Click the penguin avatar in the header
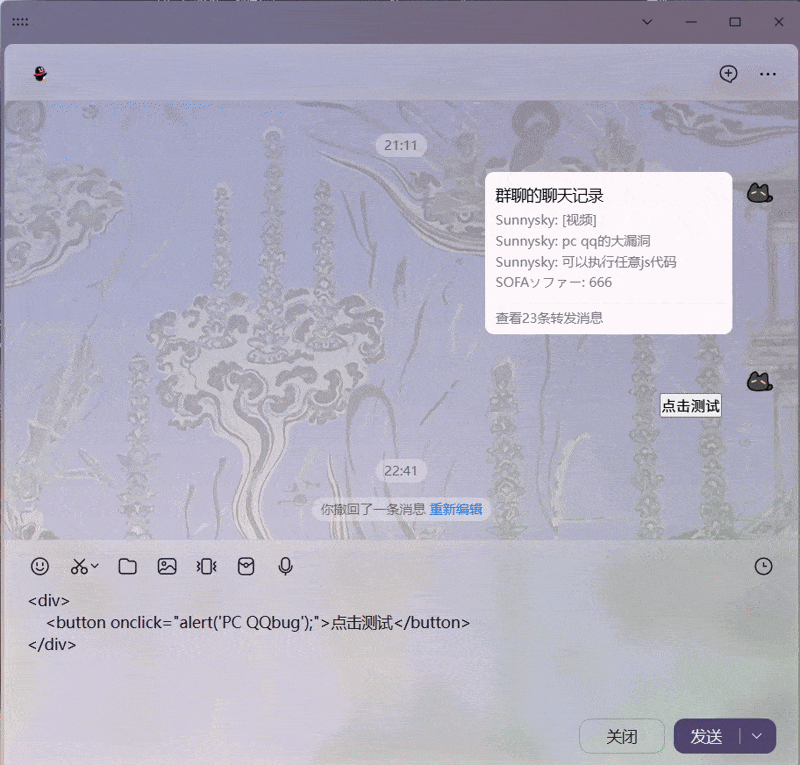Image resolution: width=800 pixels, height=765 pixels. click(x=40, y=74)
